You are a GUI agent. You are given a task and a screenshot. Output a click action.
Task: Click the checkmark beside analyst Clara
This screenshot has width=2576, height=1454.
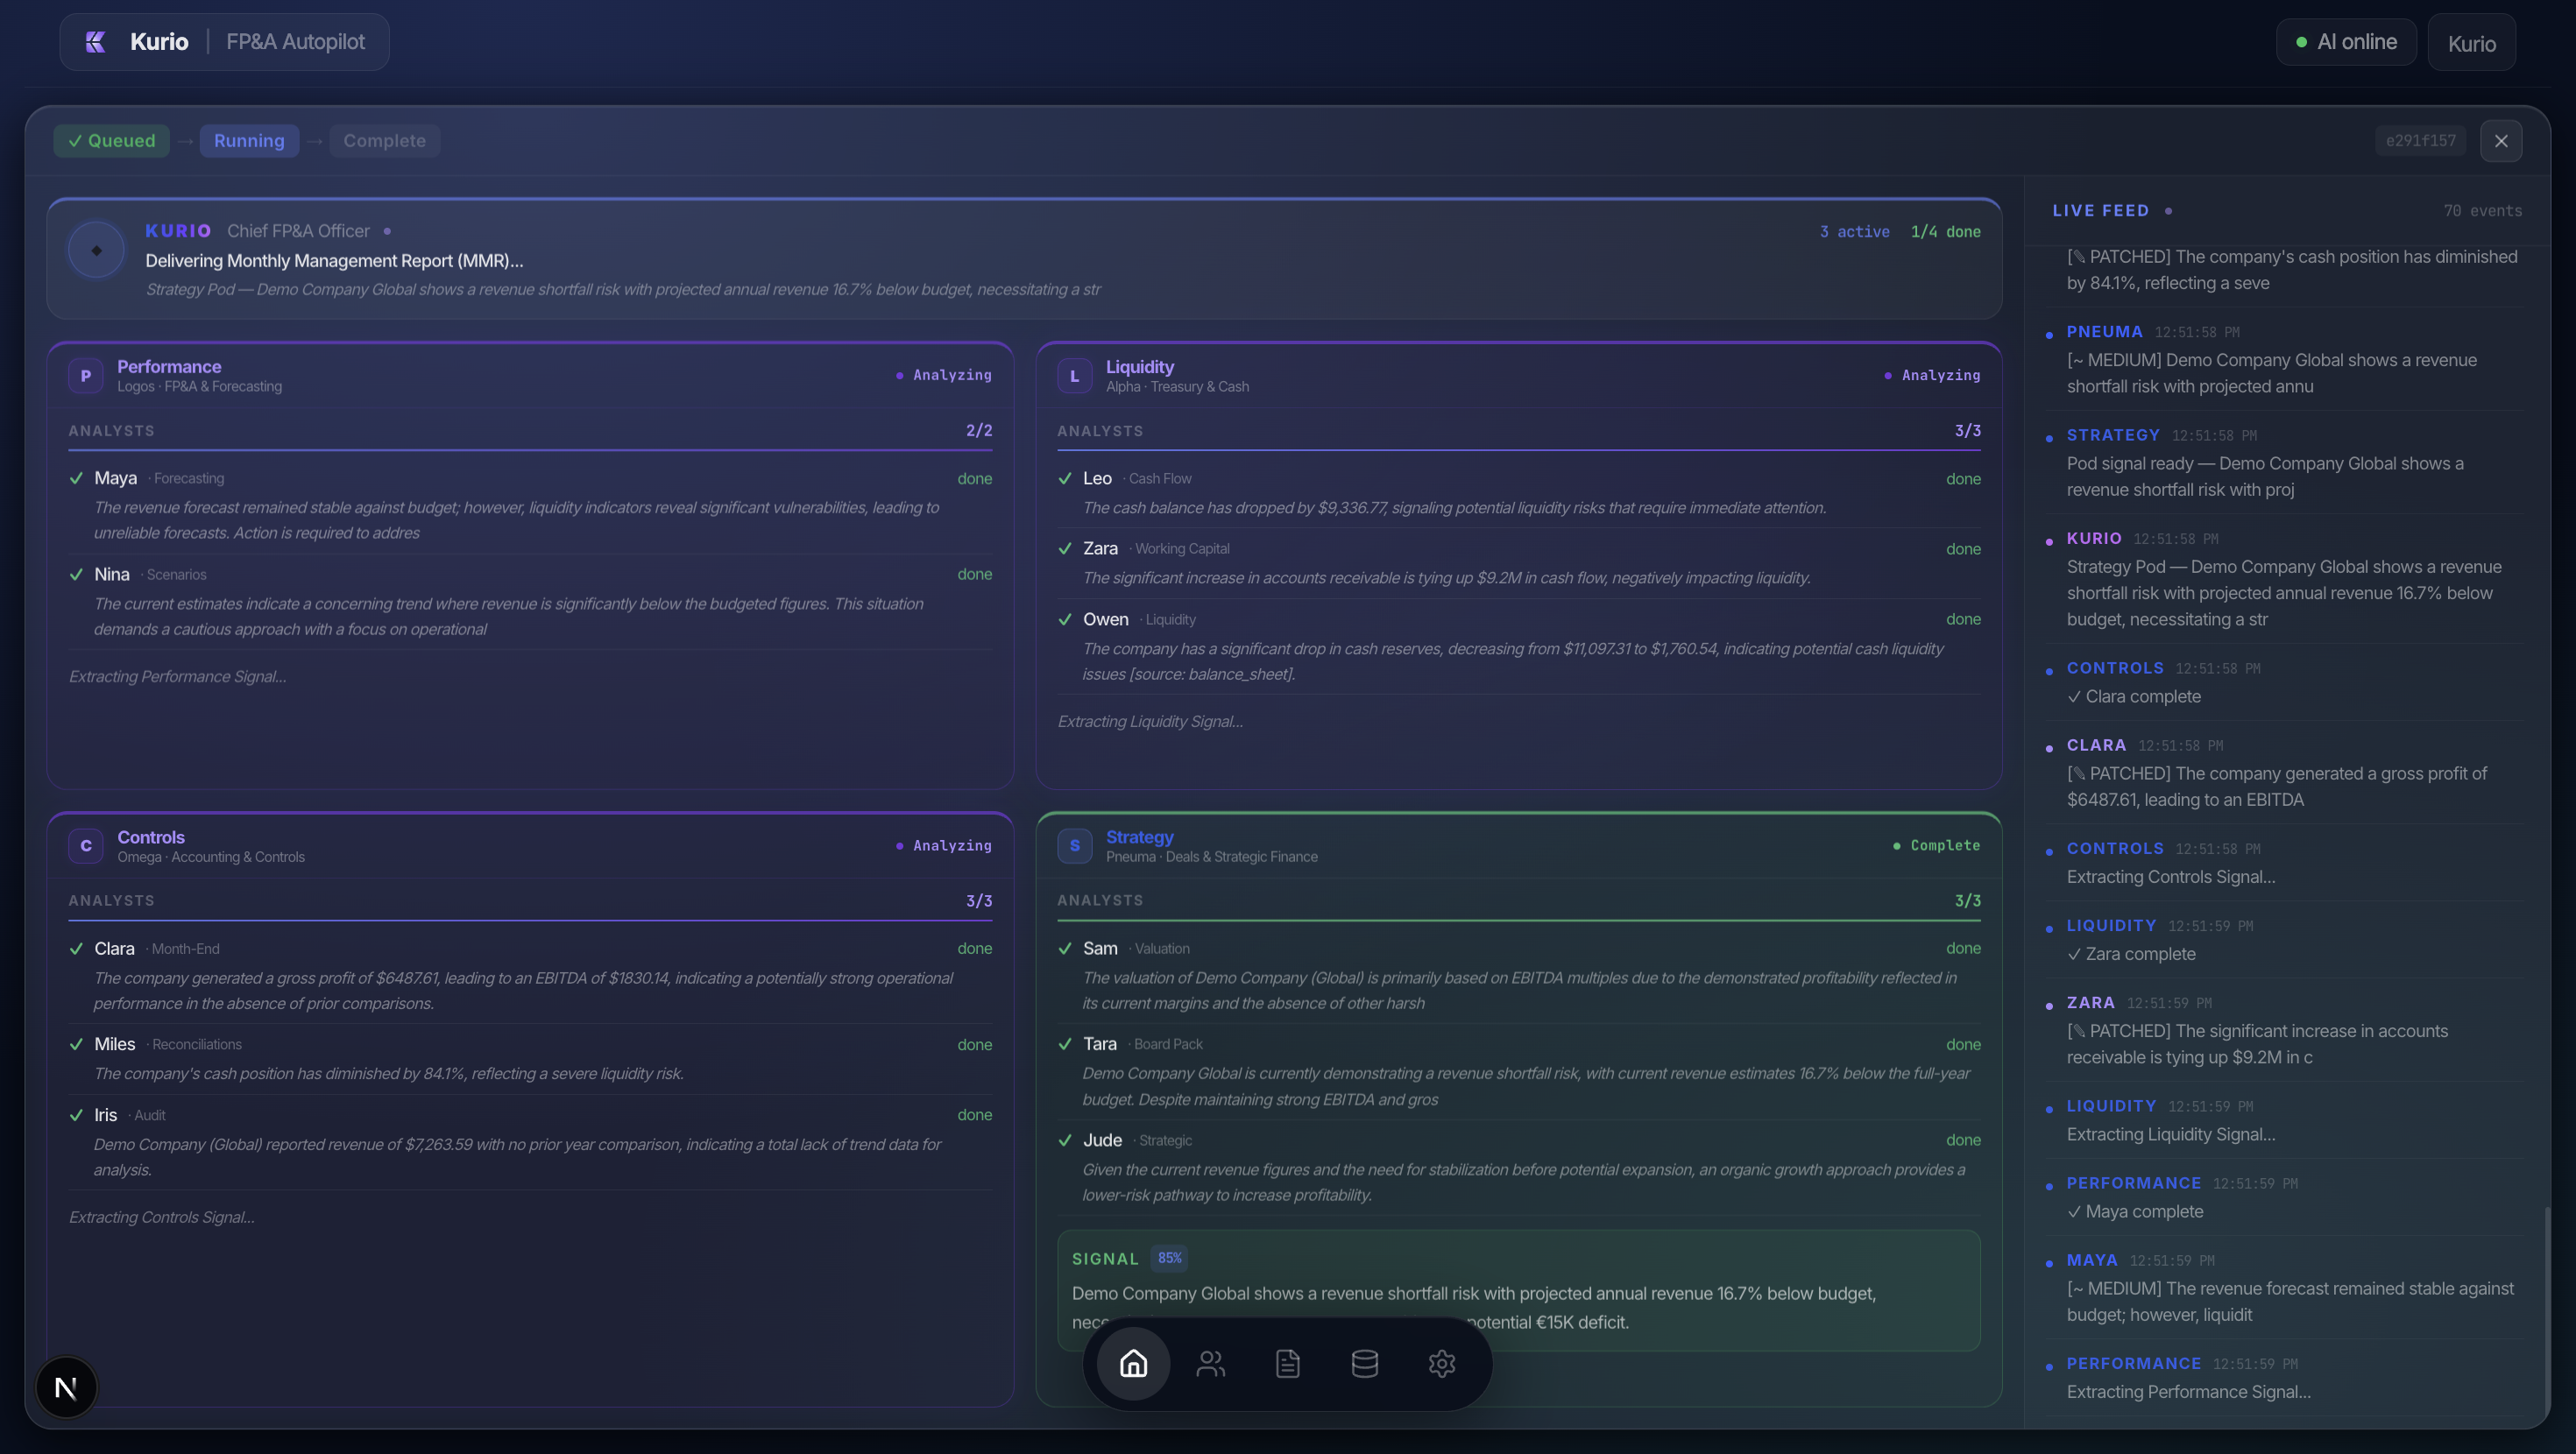coord(76,949)
